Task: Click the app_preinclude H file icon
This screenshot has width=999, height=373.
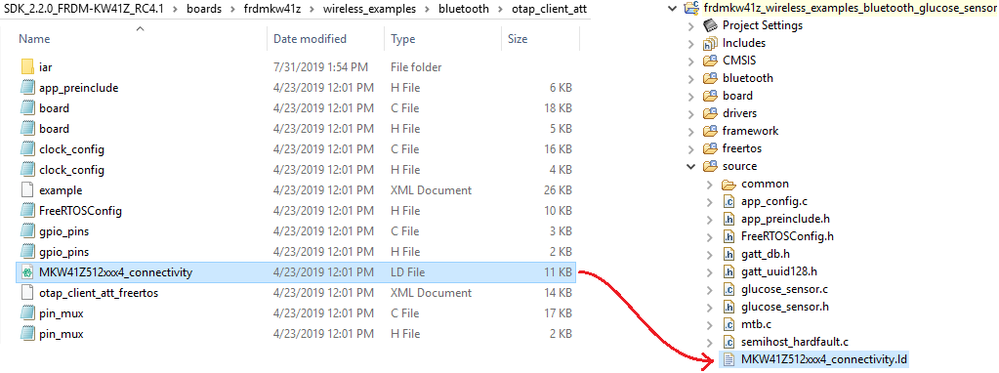Action: pyautogui.click(x=27, y=87)
